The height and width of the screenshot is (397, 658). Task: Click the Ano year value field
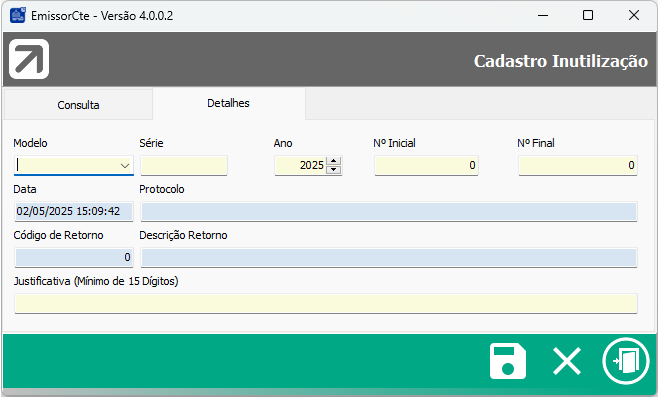point(300,165)
